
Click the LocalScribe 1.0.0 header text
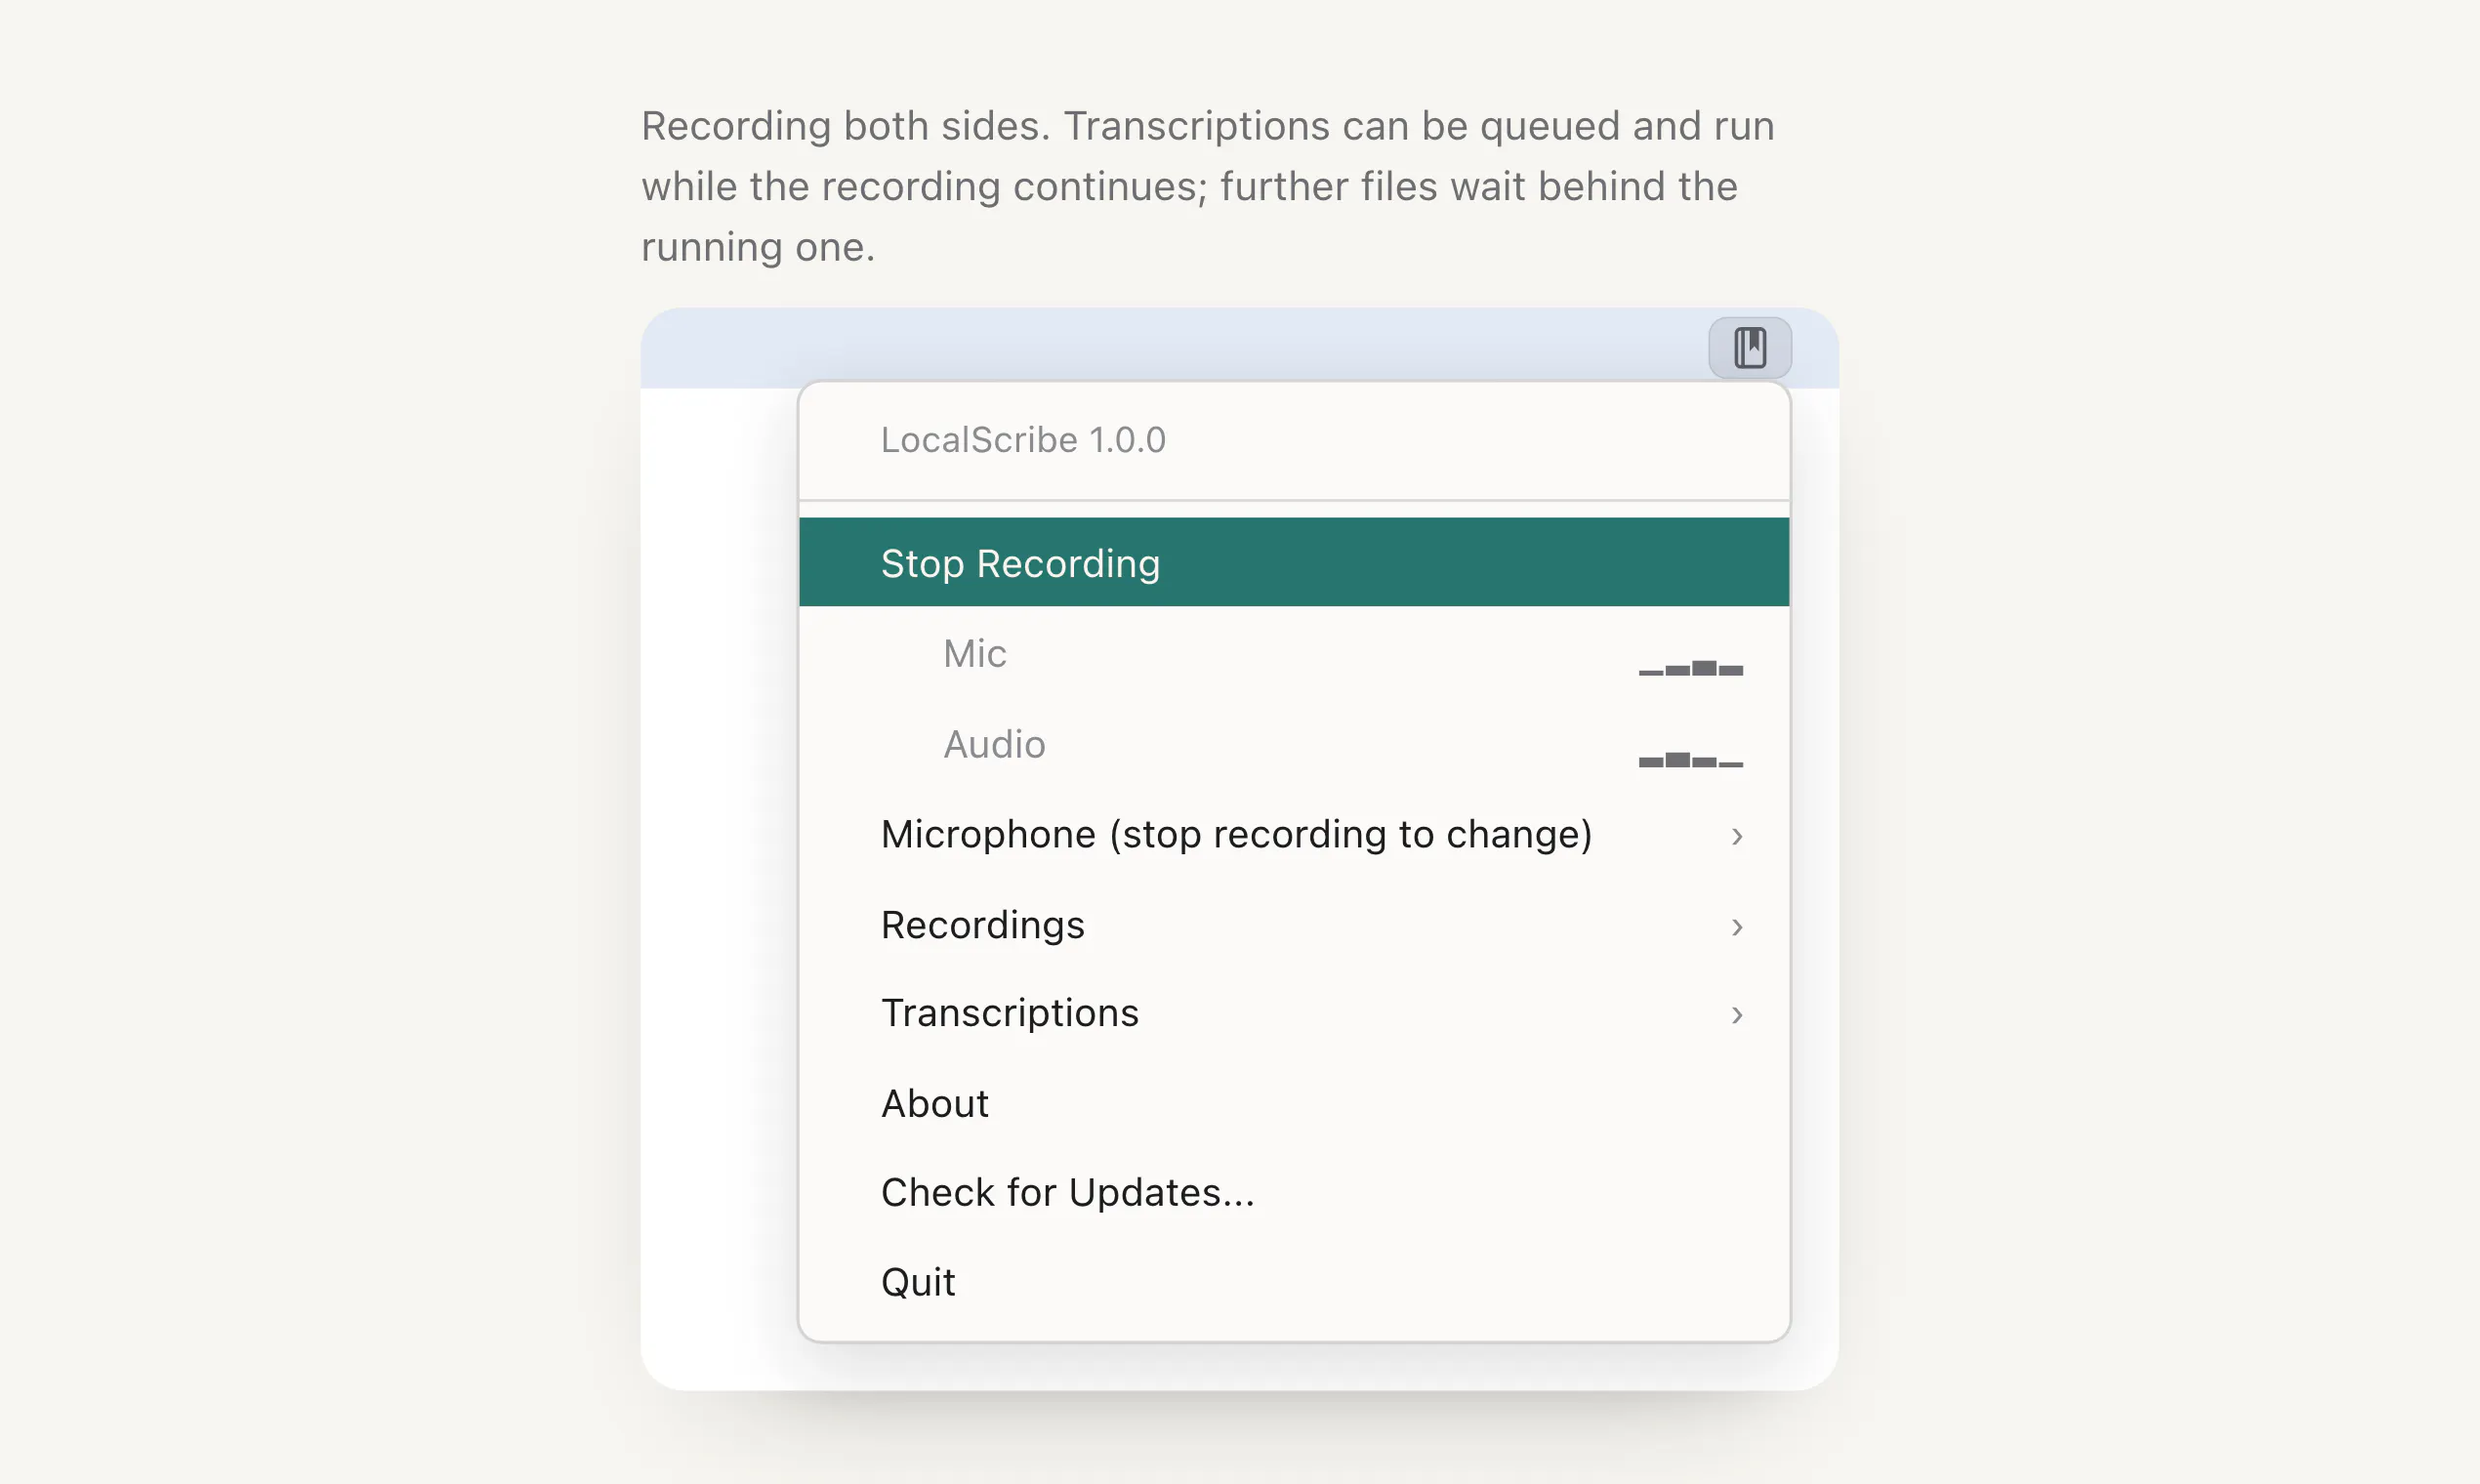pyautogui.click(x=1023, y=440)
